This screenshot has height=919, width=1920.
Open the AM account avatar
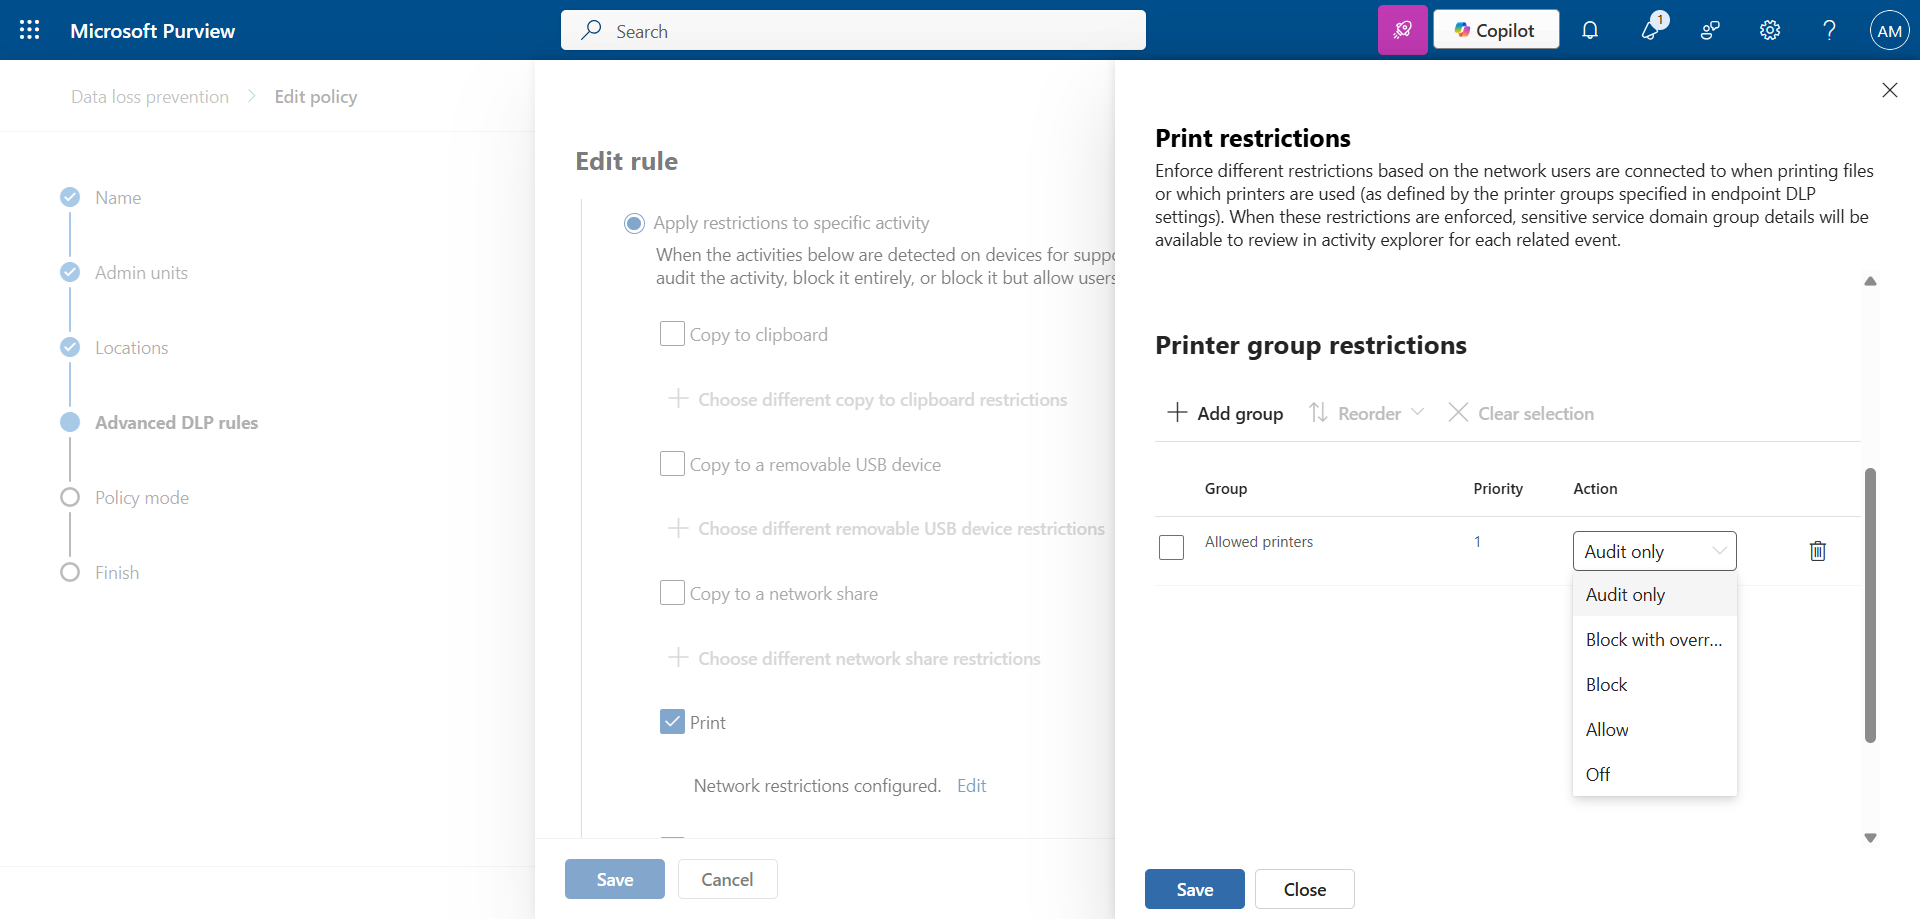(1889, 30)
